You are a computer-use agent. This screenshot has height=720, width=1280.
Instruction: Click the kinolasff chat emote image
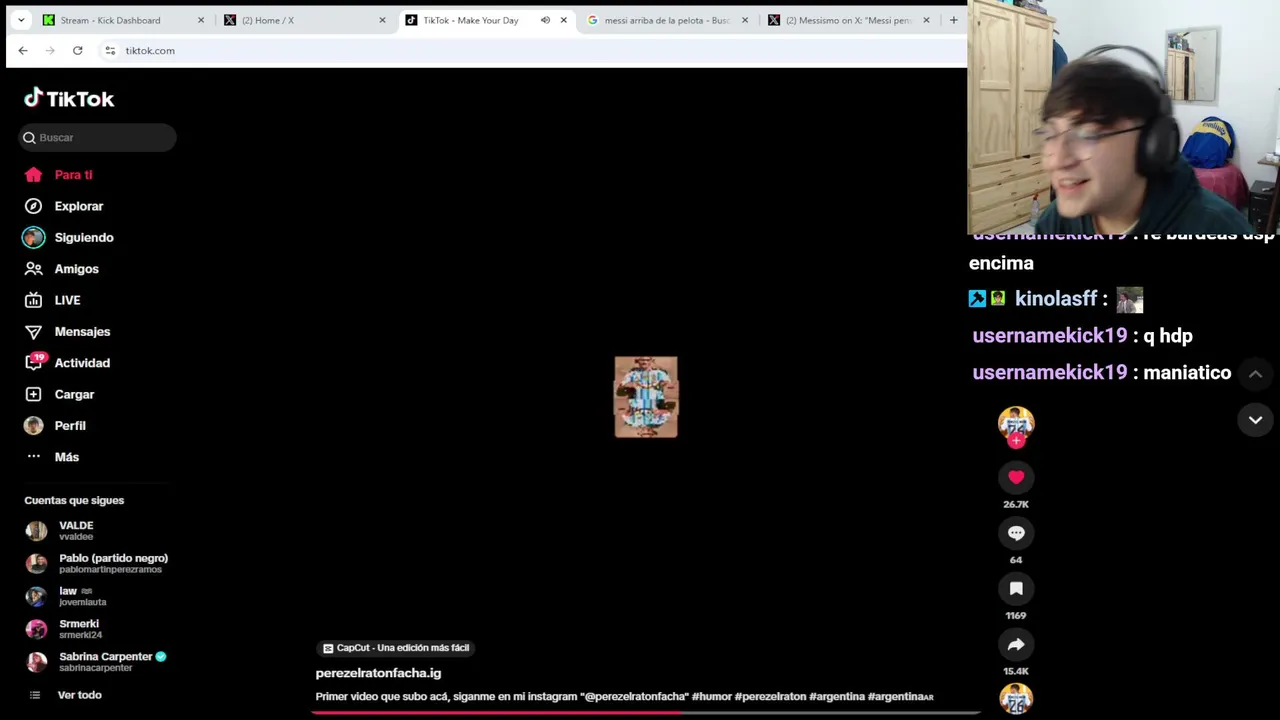coord(1130,299)
